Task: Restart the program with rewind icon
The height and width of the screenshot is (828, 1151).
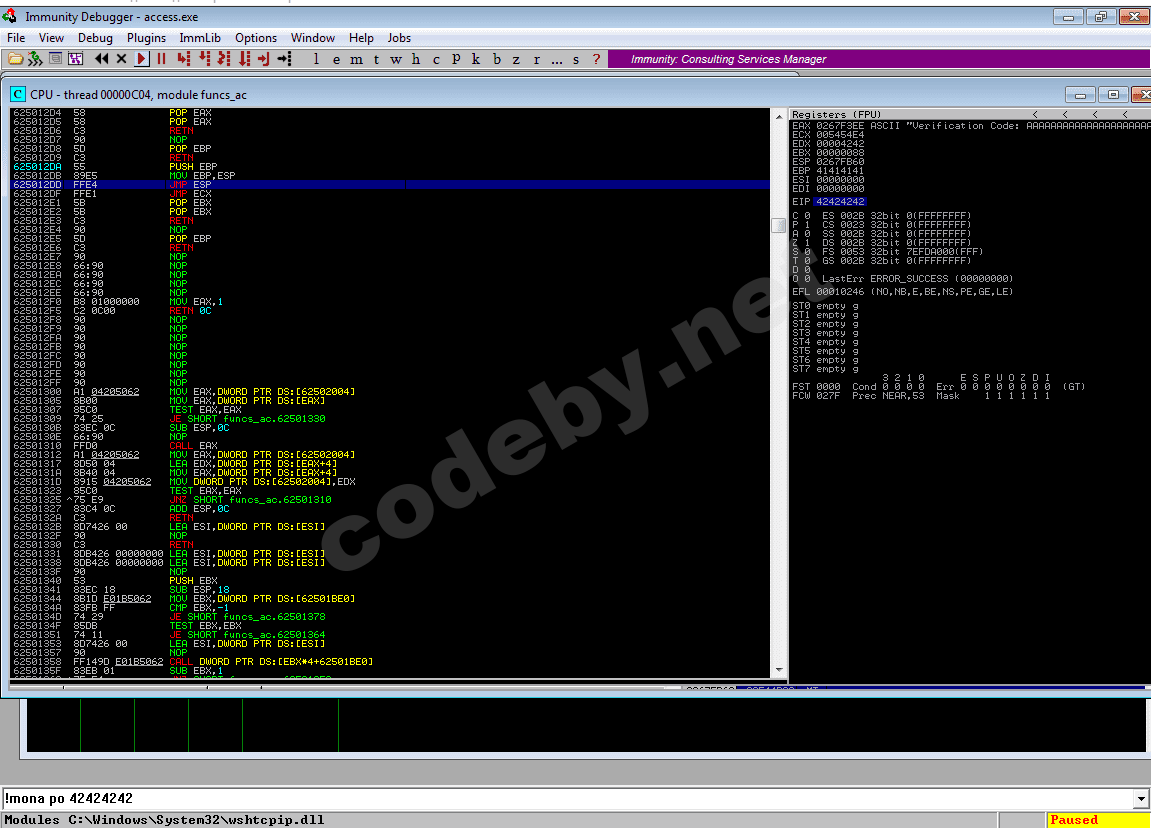Action: tap(101, 59)
